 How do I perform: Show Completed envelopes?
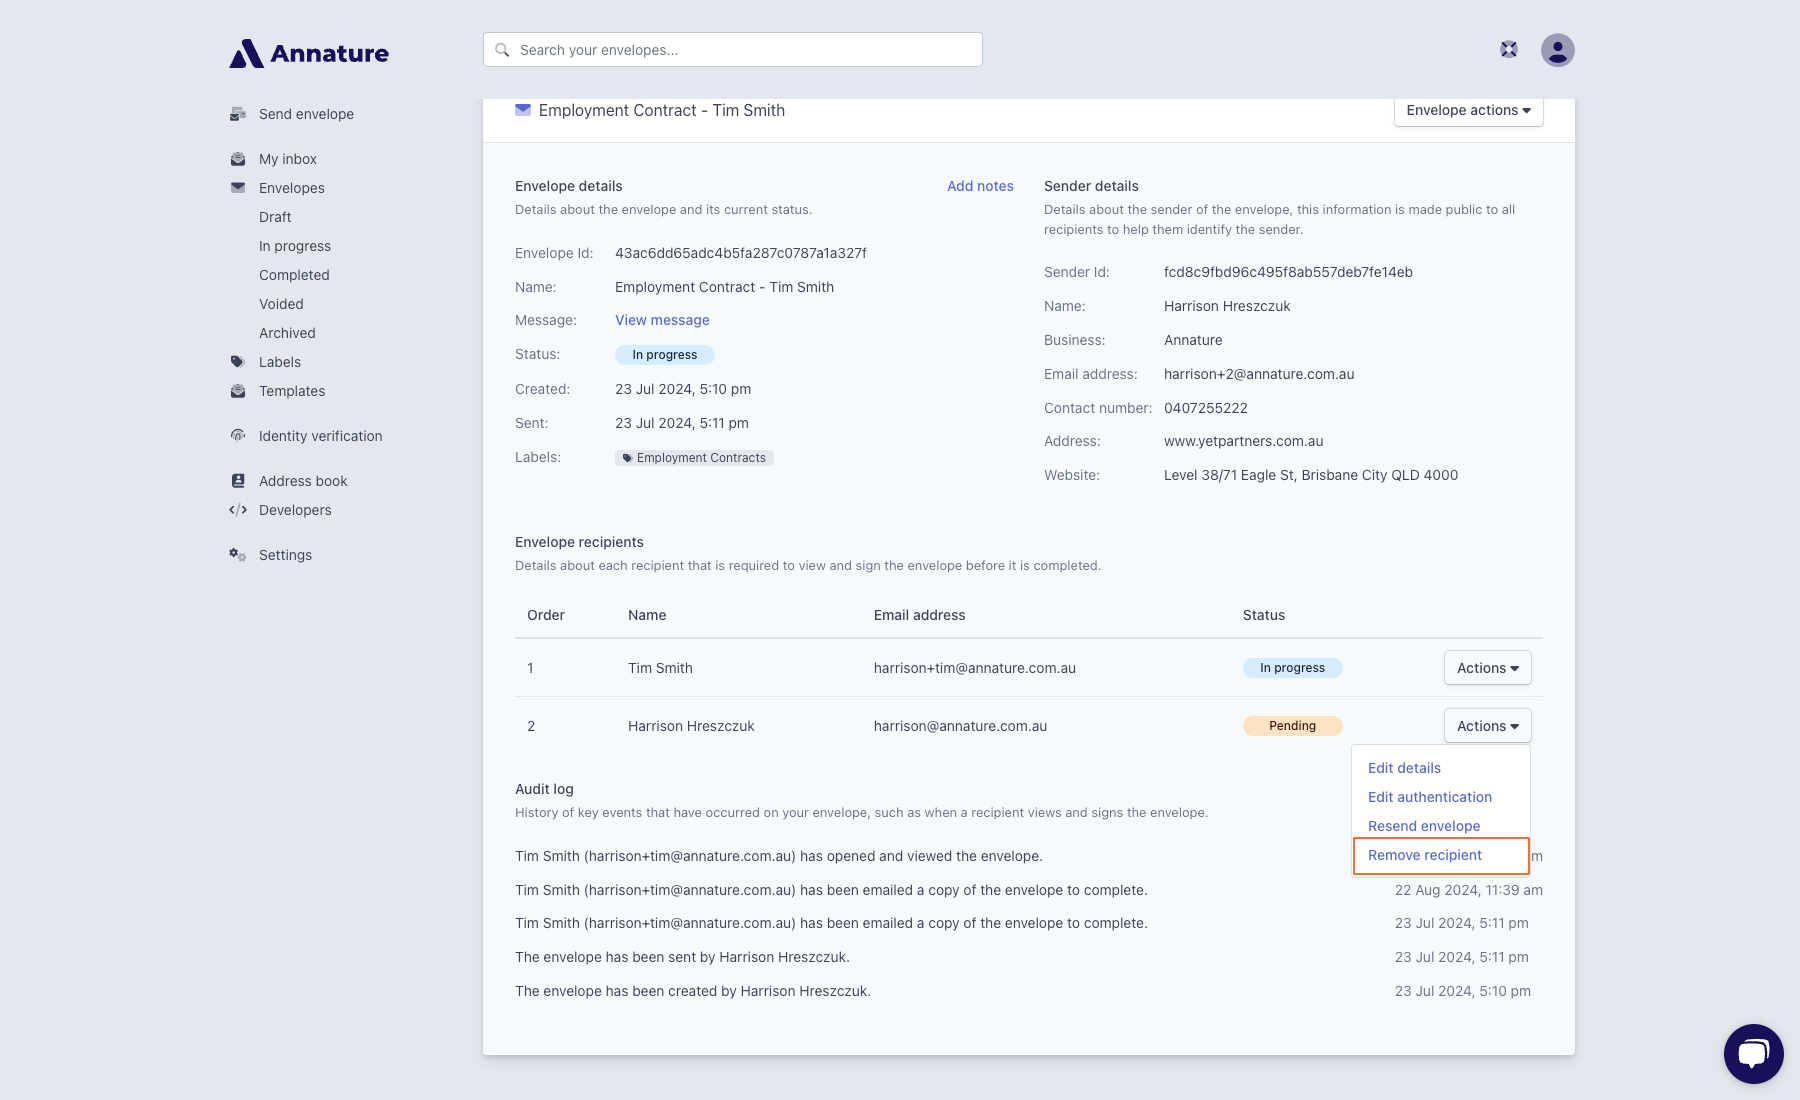coord(294,275)
